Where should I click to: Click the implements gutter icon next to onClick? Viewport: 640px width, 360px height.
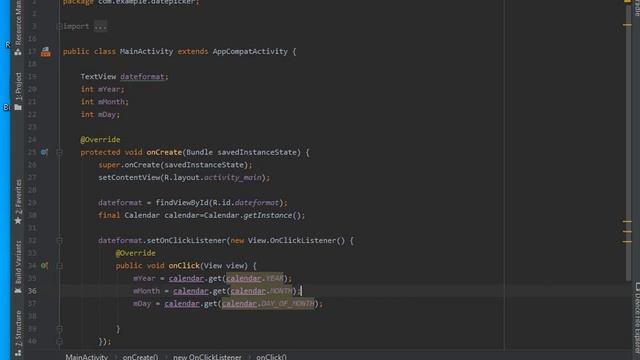pos(44,266)
